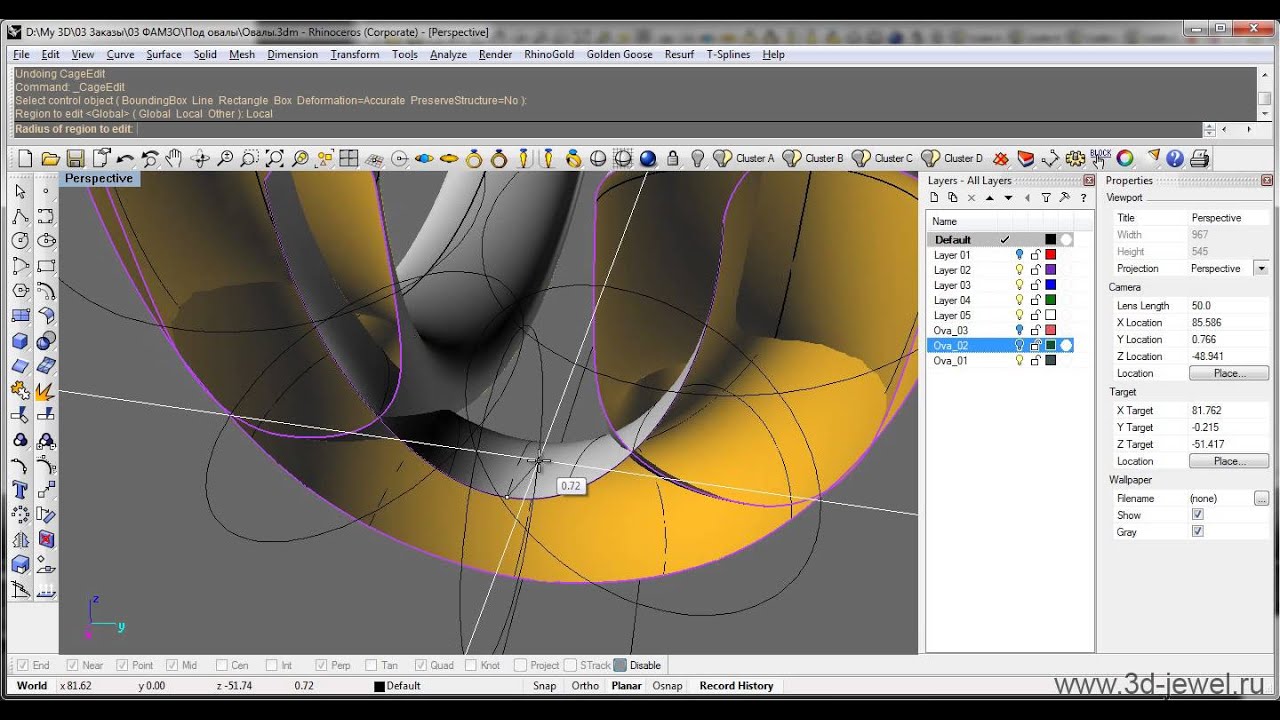This screenshot has height=720, width=1280.
Task: Toggle the Near osnap checkbox
Action: 72,665
